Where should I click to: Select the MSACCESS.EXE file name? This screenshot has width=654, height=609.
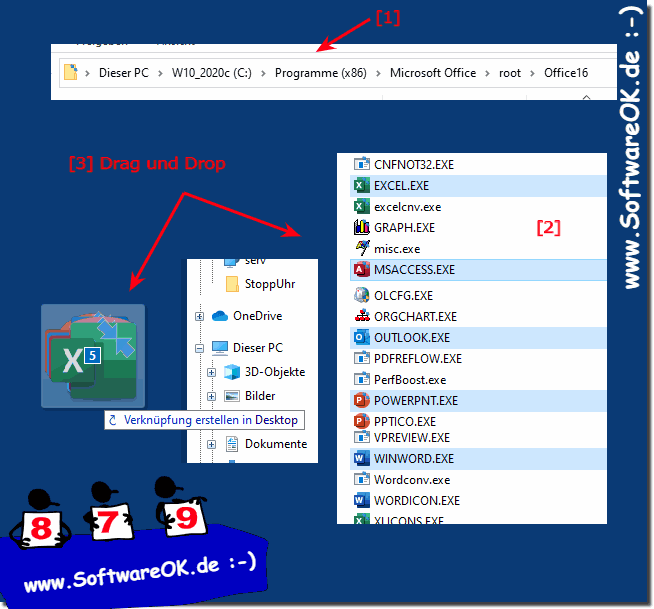pyautogui.click(x=414, y=269)
